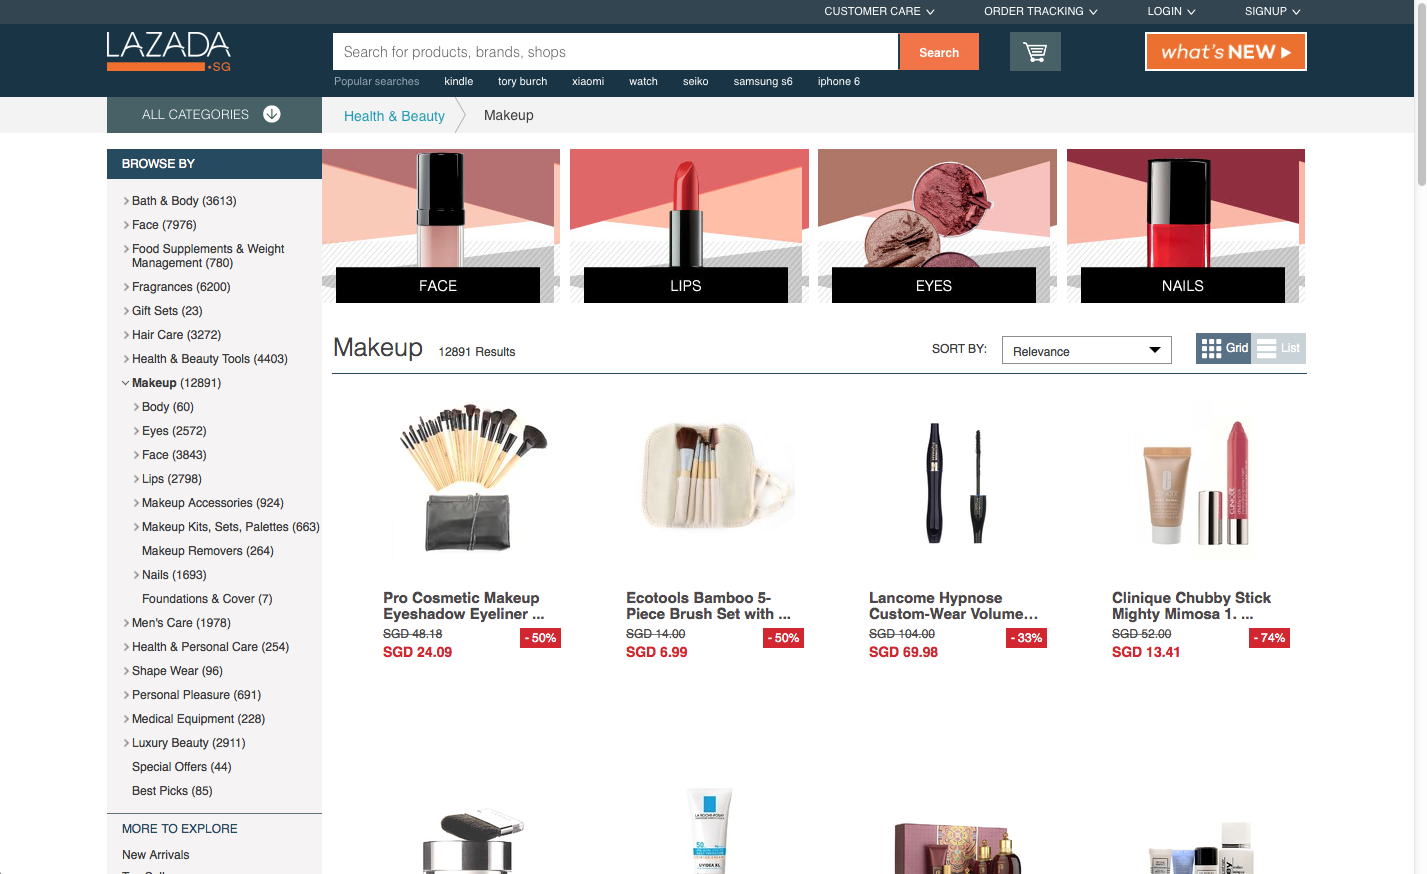Screen dimensions: 1427x874
Task: Open Best Picks (85) link
Action: [172, 791]
